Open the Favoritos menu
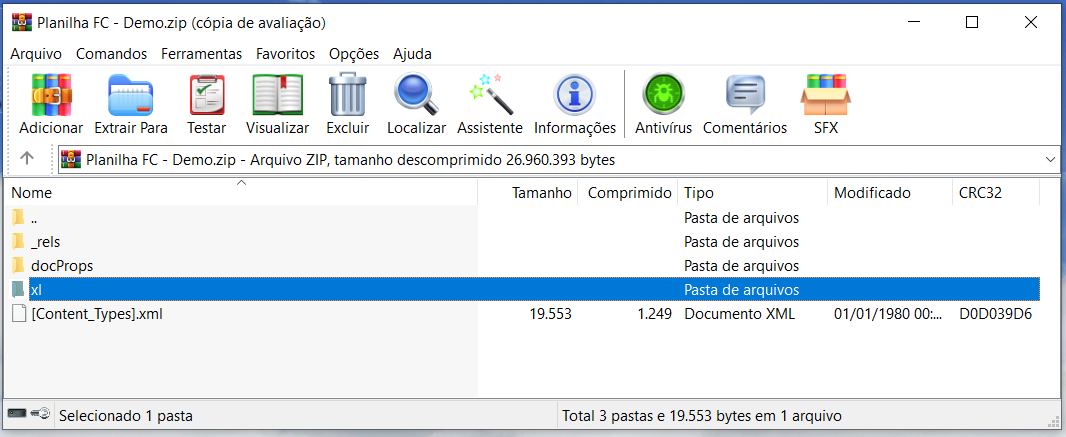Screen dimensions: 1066x437 point(286,54)
